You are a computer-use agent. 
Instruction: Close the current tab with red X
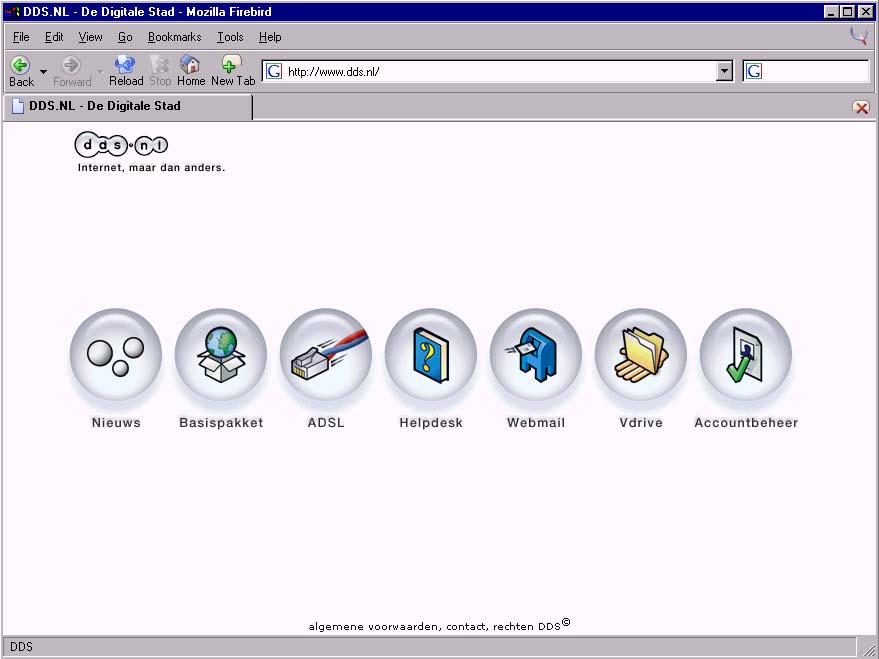pos(861,107)
